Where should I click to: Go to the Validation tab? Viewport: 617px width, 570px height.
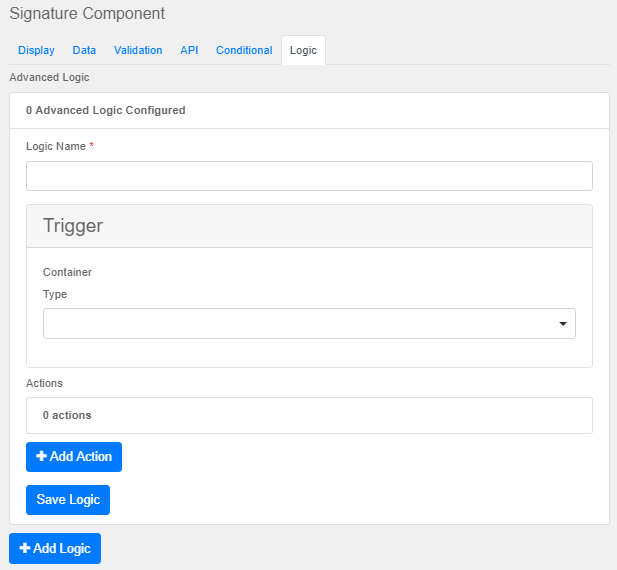pyautogui.click(x=138, y=50)
